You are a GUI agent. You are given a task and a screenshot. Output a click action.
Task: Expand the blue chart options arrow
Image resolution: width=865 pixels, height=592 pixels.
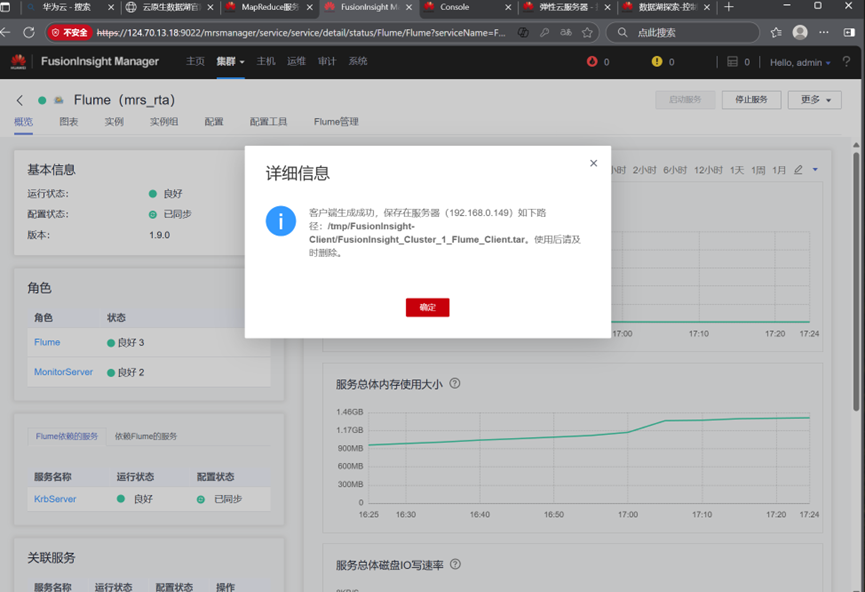815,170
